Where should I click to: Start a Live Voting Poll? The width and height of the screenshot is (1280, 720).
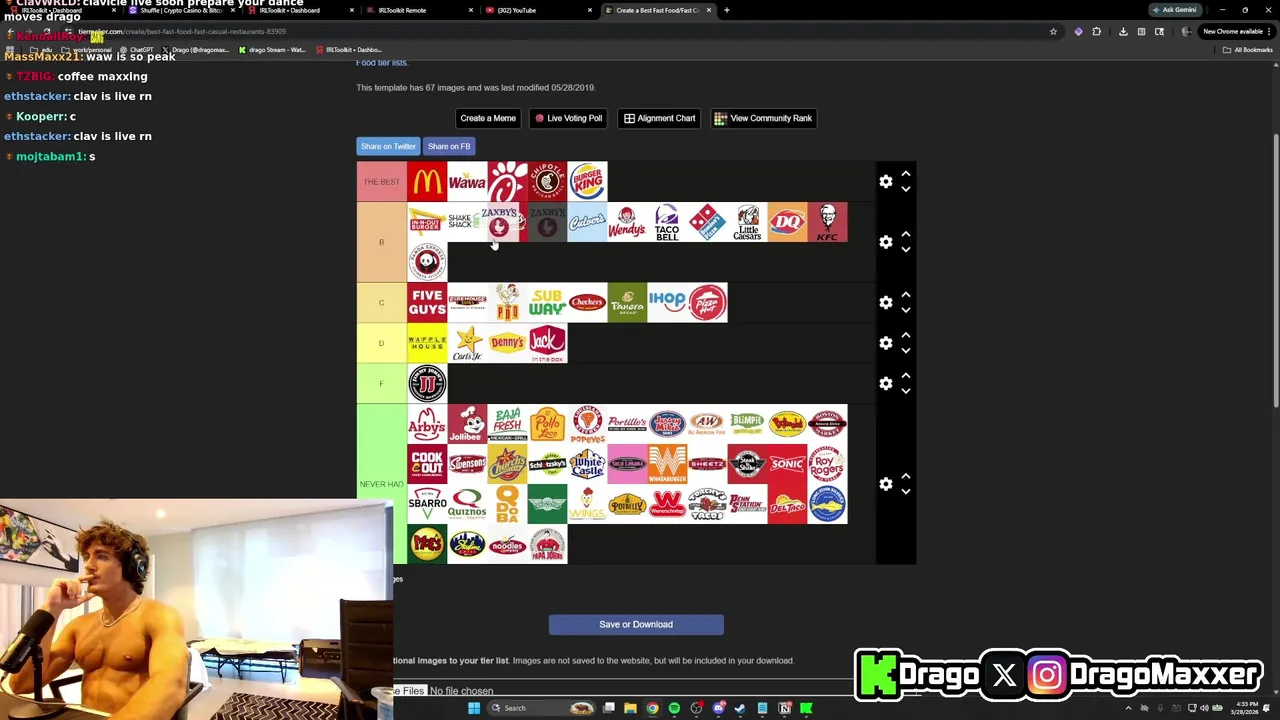click(x=568, y=118)
